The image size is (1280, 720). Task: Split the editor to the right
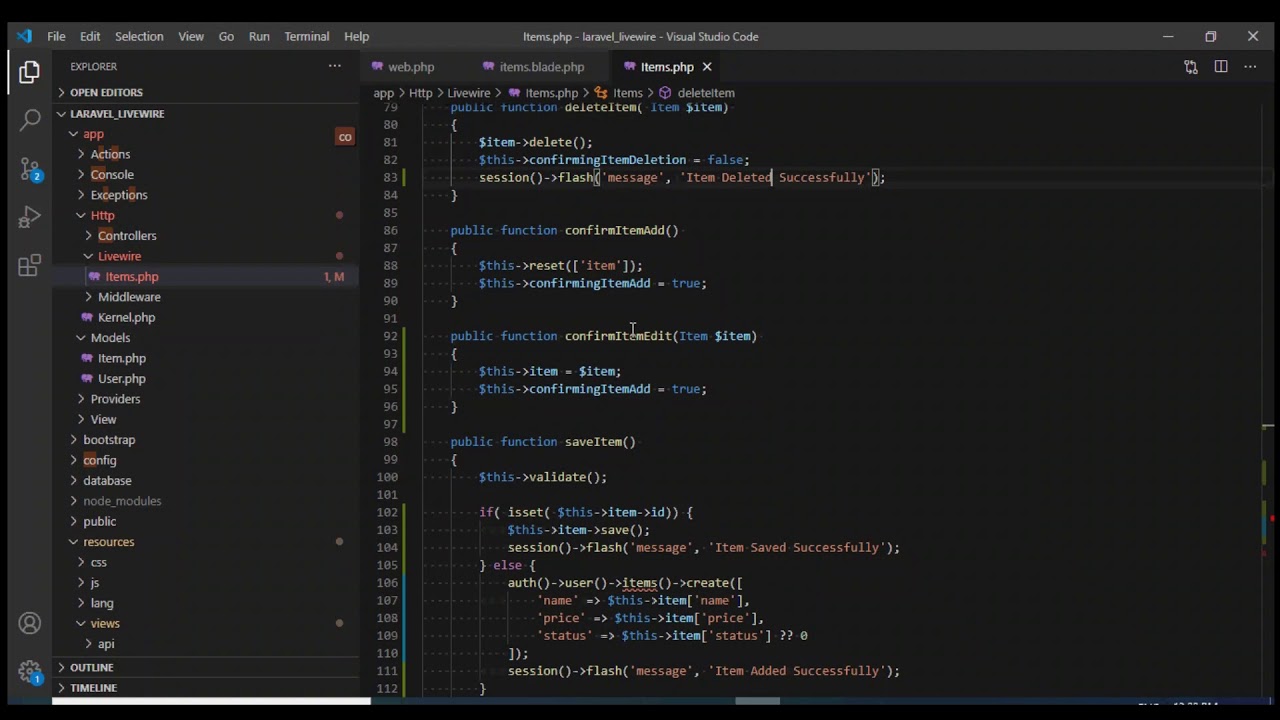(1221, 67)
